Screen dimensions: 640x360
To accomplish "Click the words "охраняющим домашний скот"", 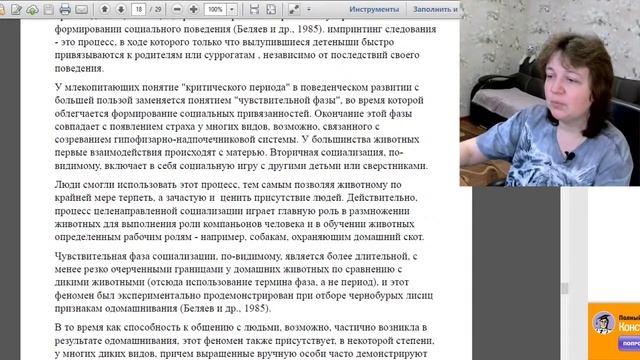I will tap(357, 237).
